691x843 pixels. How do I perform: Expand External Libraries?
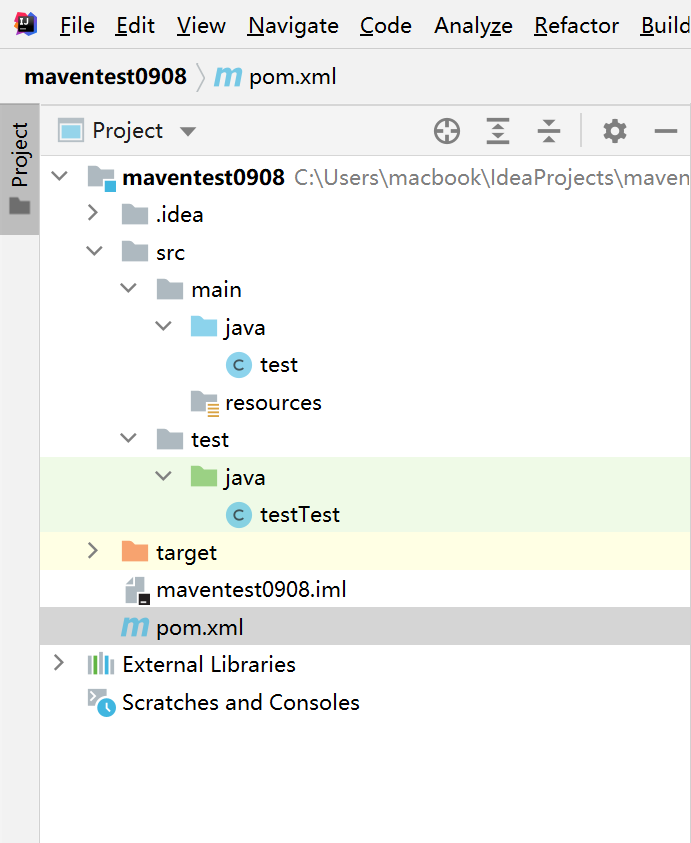pyautogui.click(x=59, y=663)
